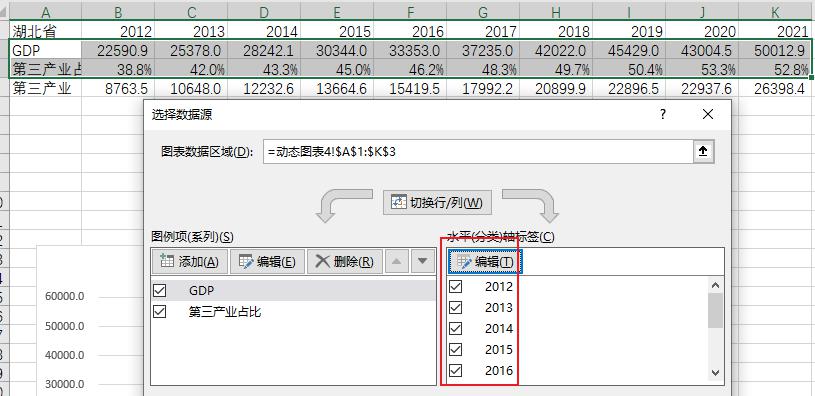Click the category list scroll-down arrow
The height and width of the screenshot is (396, 815).
[x=715, y=373]
